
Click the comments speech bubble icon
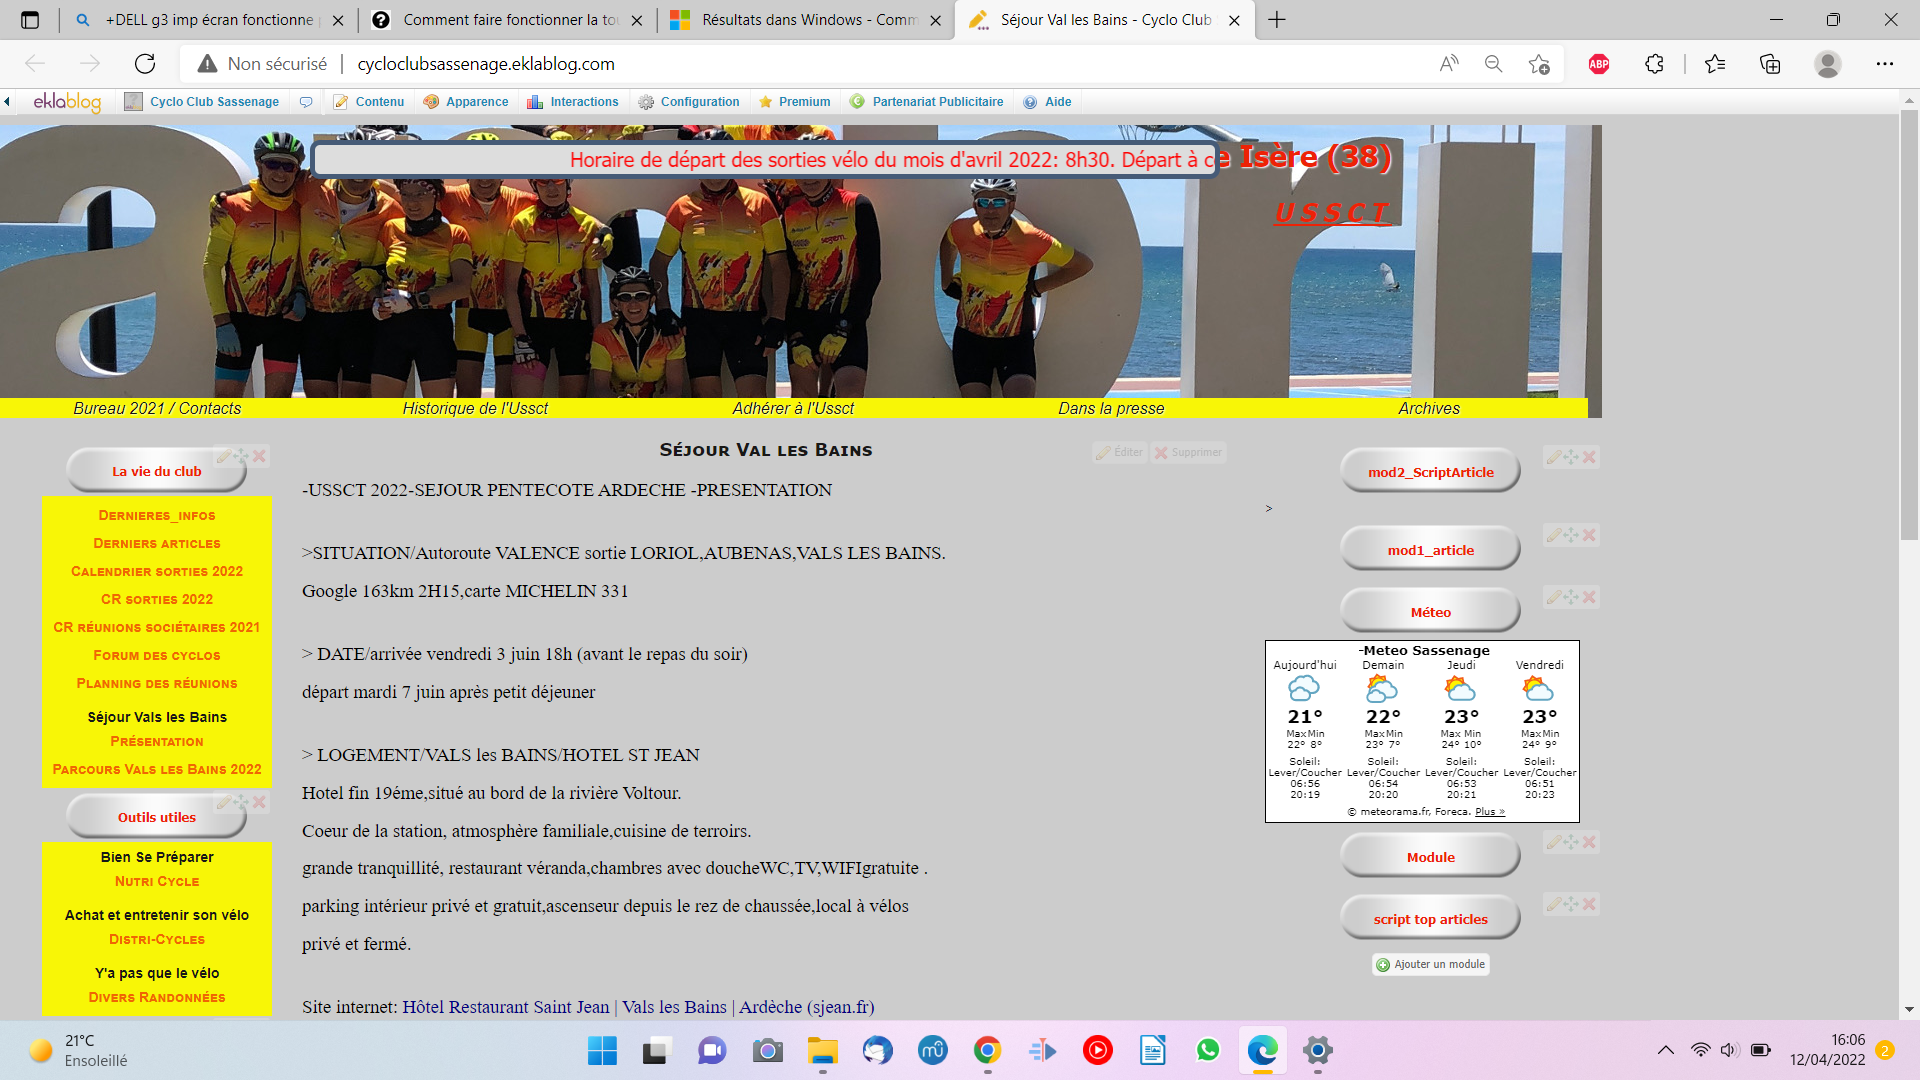[x=306, y=101]
